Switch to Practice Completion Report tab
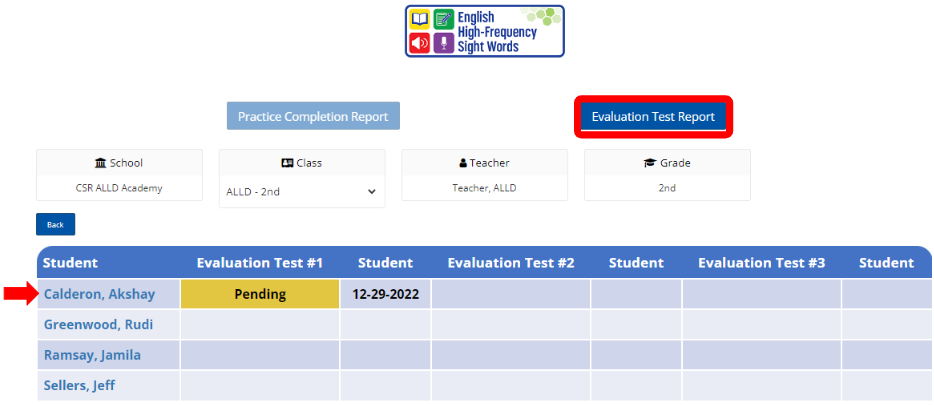 313,116
